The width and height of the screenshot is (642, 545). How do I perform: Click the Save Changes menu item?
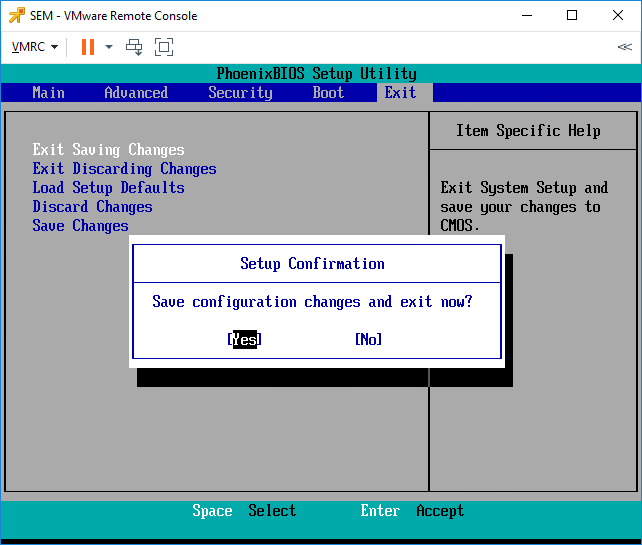point(80,226)
